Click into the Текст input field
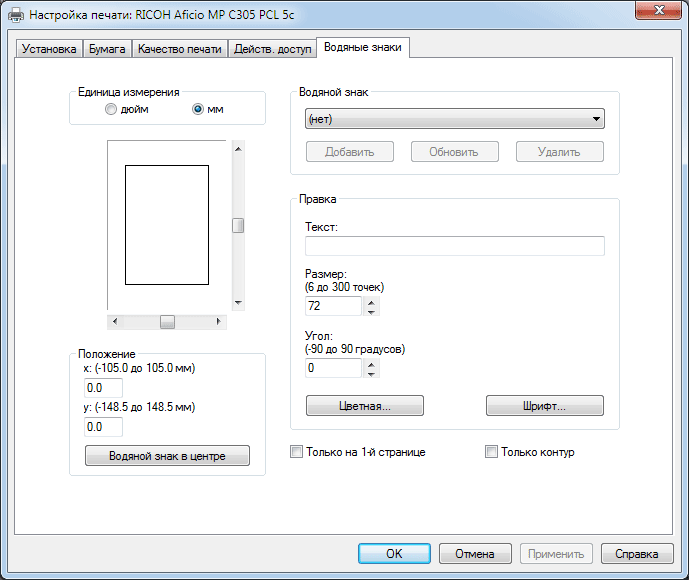The height and width of the screenshot is (580, 689). click(x=455, y=246)
